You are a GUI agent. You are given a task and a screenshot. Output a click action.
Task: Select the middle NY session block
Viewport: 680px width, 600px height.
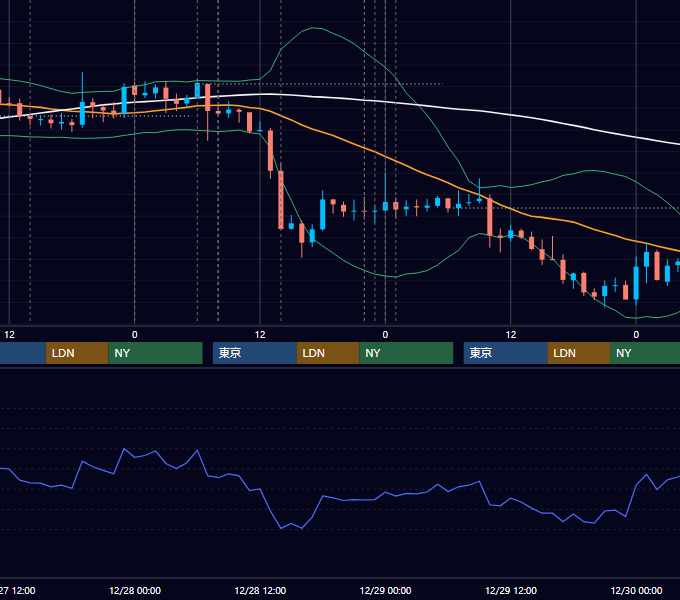click(x=406, y=353)
